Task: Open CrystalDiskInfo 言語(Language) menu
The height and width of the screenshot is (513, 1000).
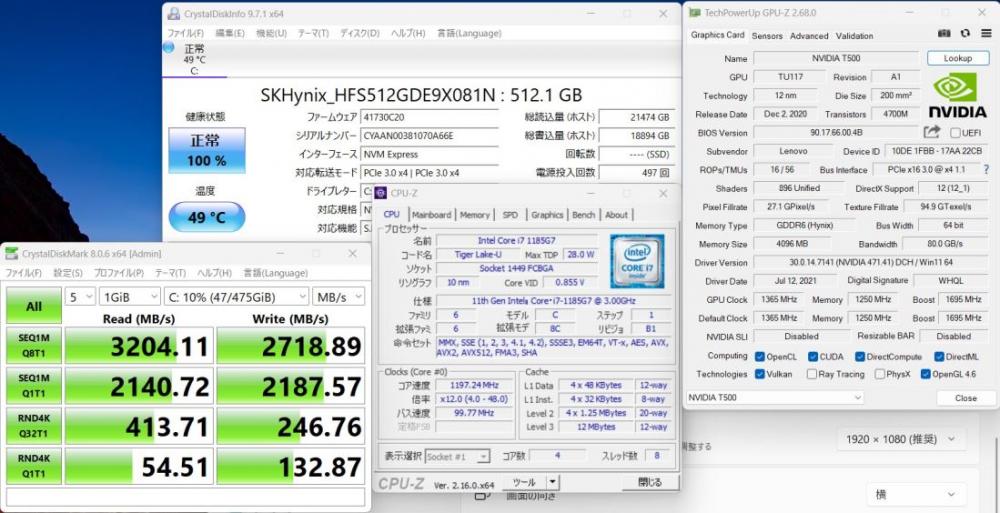Action: point(469,33)
